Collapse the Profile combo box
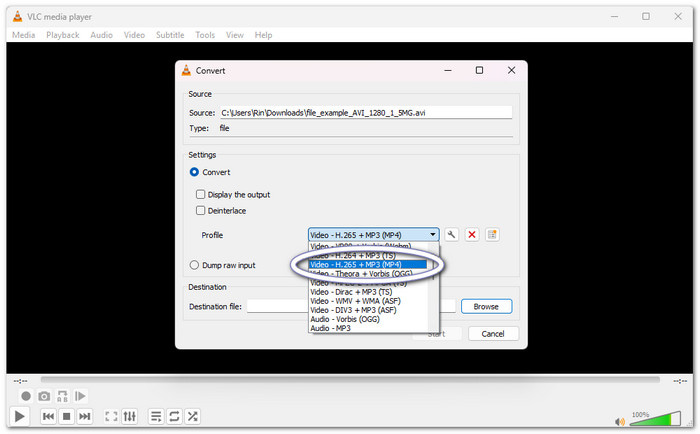 tap(374, 235)
